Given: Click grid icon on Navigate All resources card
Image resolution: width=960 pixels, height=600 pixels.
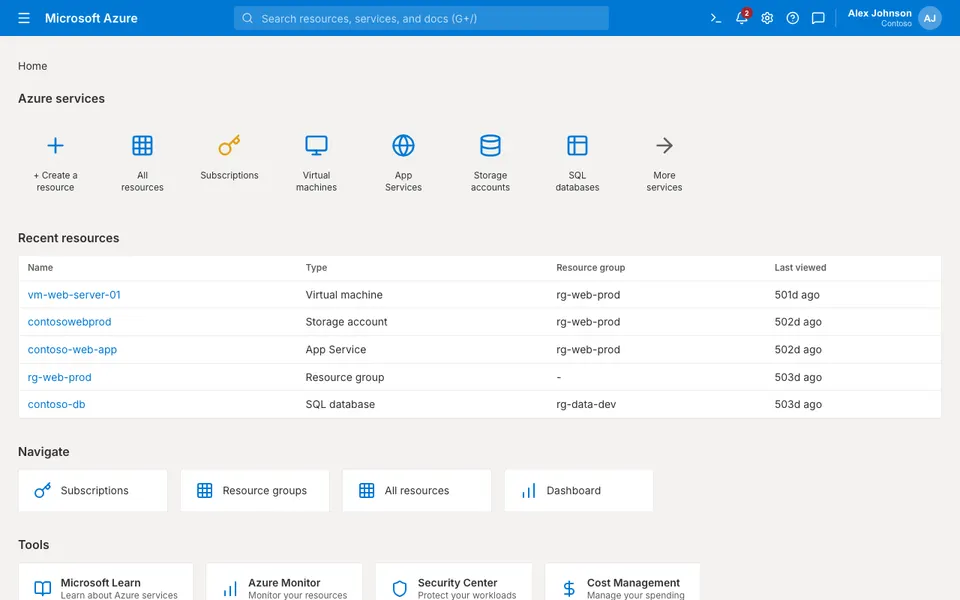Looking at the screenshot, I should click(367, 490).
